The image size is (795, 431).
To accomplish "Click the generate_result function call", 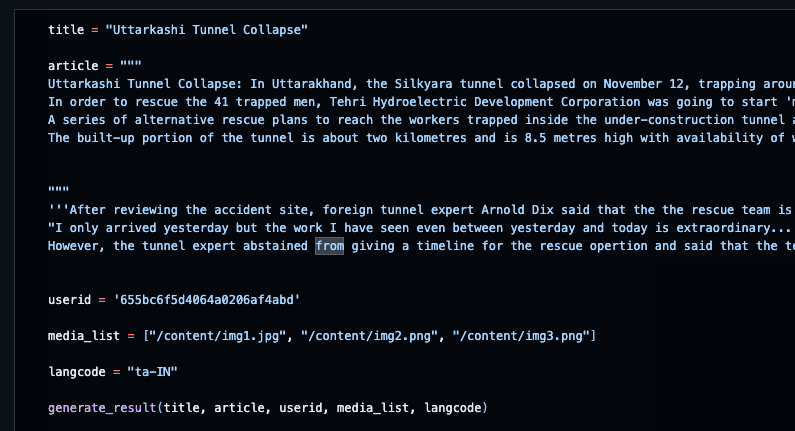I will point(268,408).
